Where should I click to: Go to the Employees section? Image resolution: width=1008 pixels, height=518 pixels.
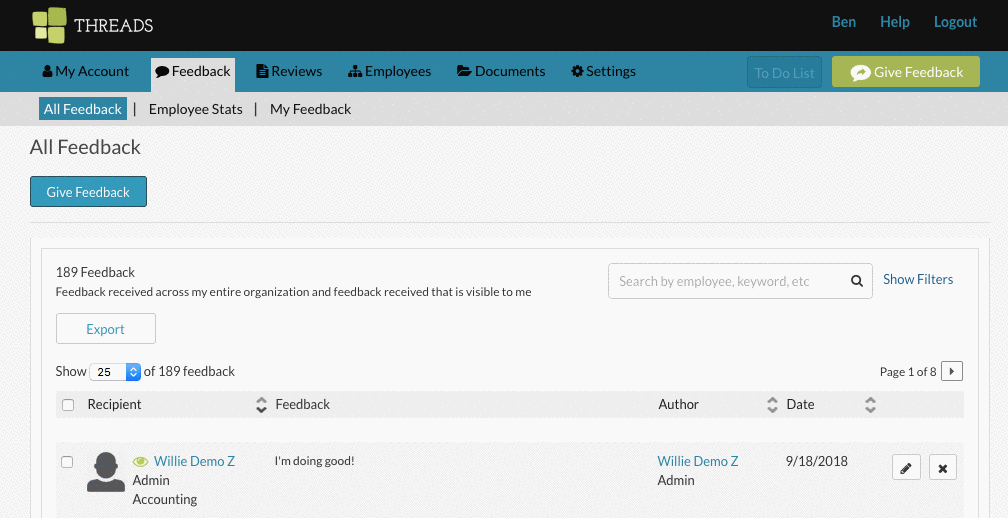coord(390,71)
